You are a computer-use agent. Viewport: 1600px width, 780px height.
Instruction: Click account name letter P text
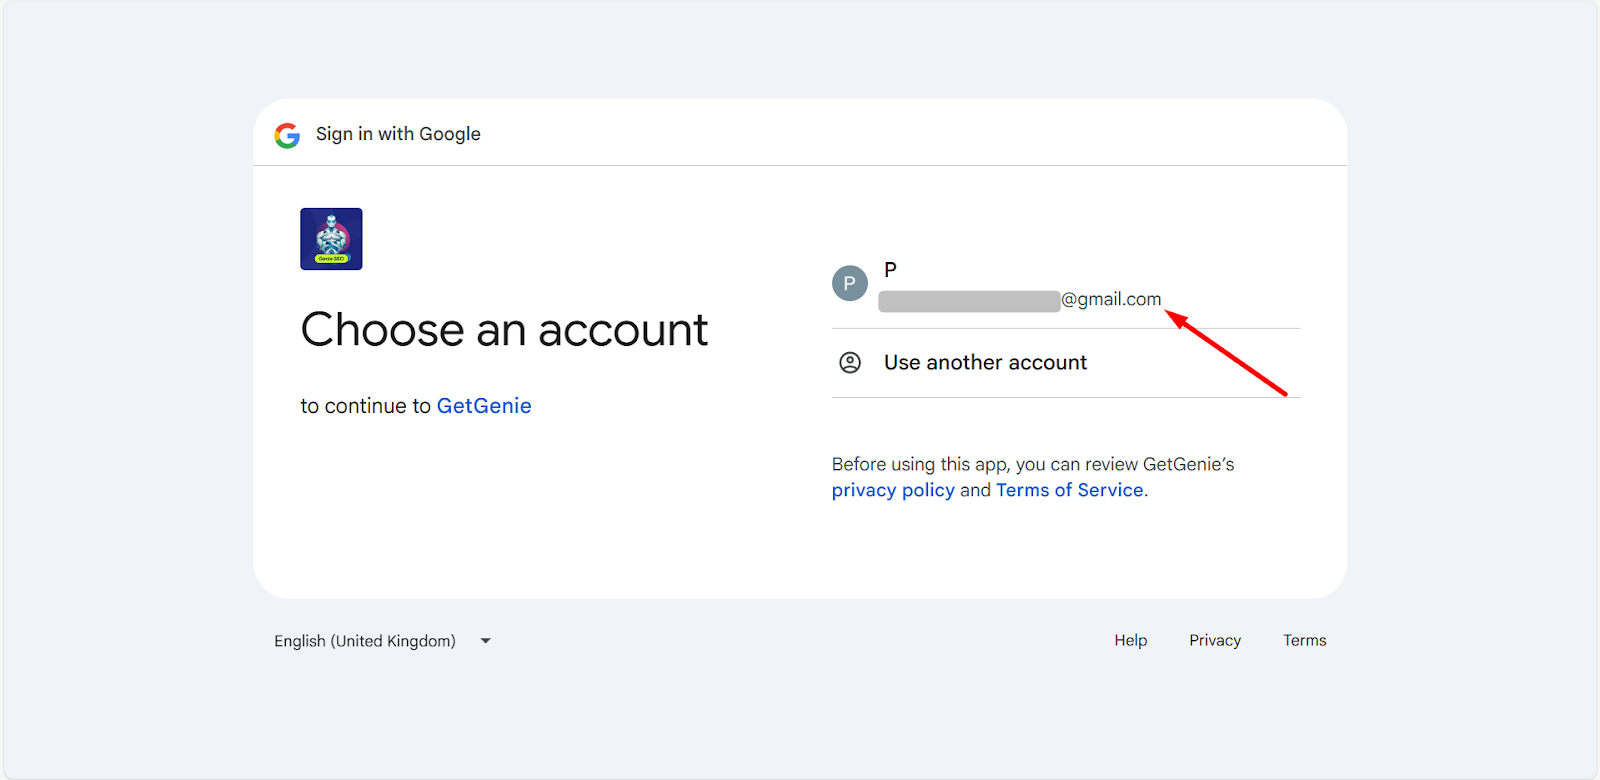[x=890, y=270]
